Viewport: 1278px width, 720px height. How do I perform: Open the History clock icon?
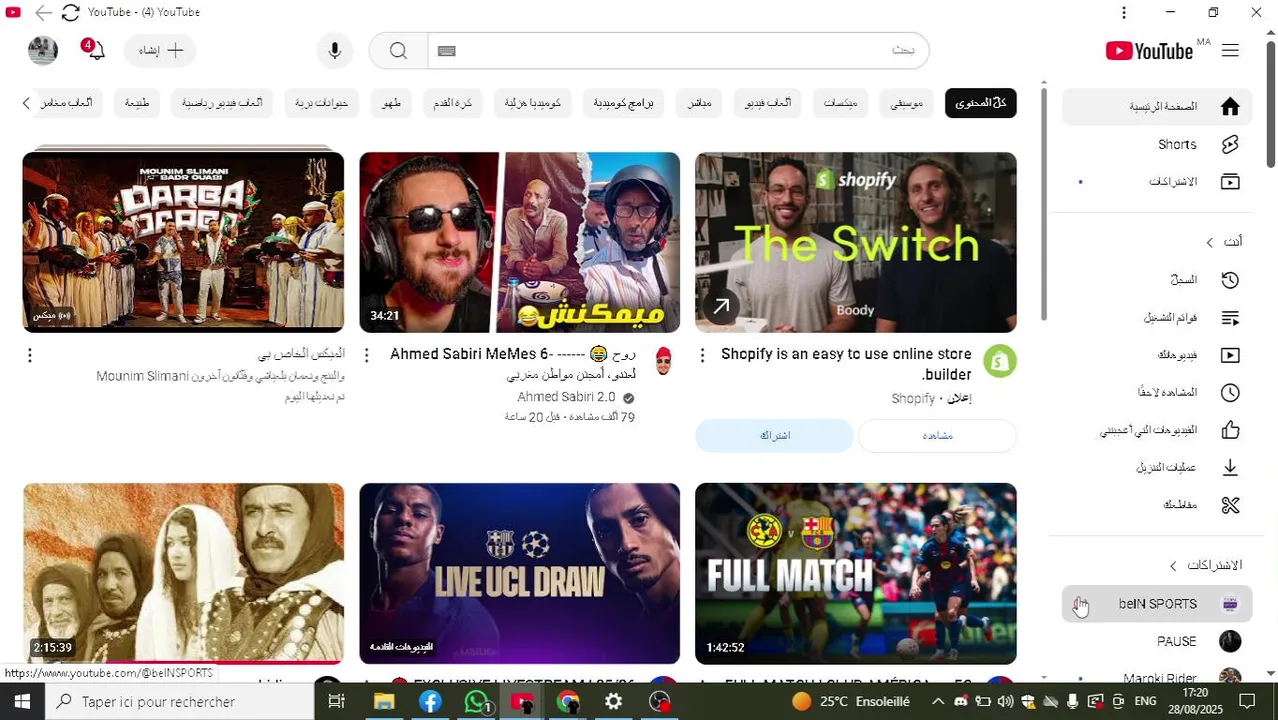(x=1230, y=280)
